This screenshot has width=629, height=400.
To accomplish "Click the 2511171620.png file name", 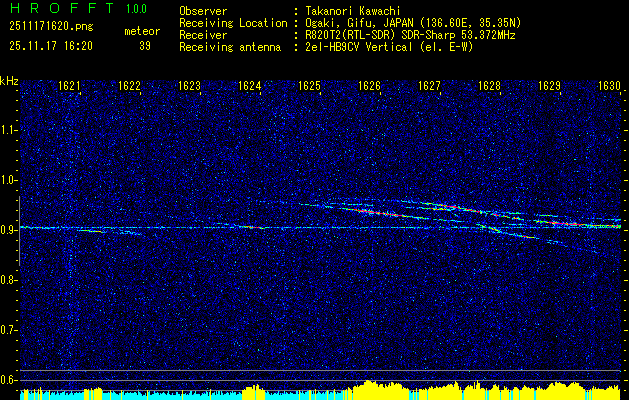I will pos(51,27).
